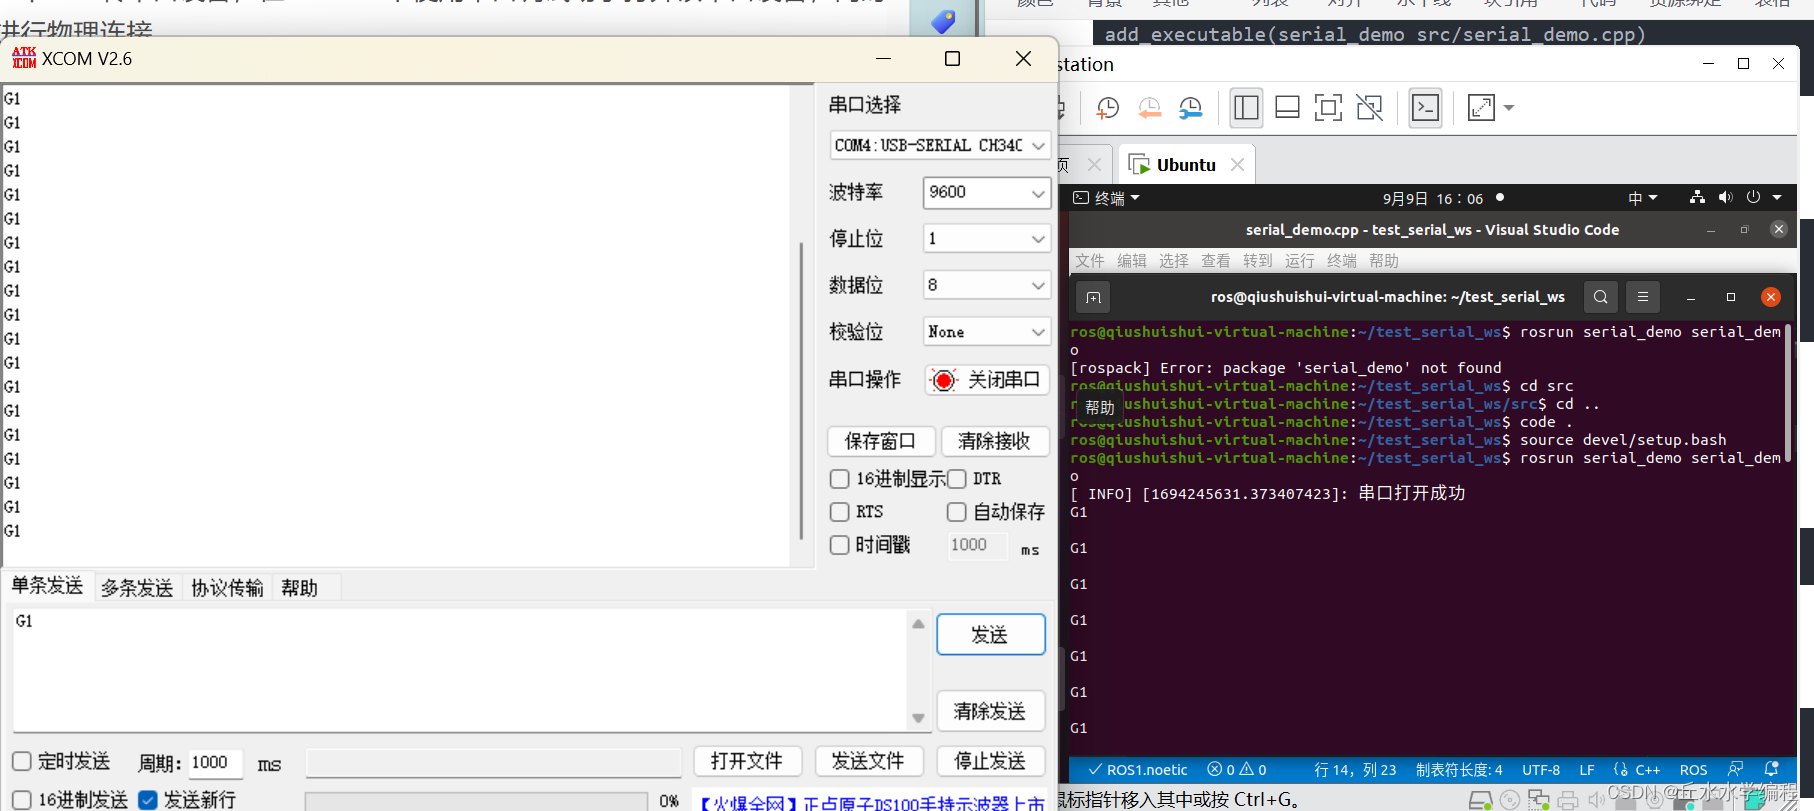Image resolution: width=1814 pixels, height=811 pixels.
Task: Open the VS Code 文件 menu
Action: pos(1089,261)
